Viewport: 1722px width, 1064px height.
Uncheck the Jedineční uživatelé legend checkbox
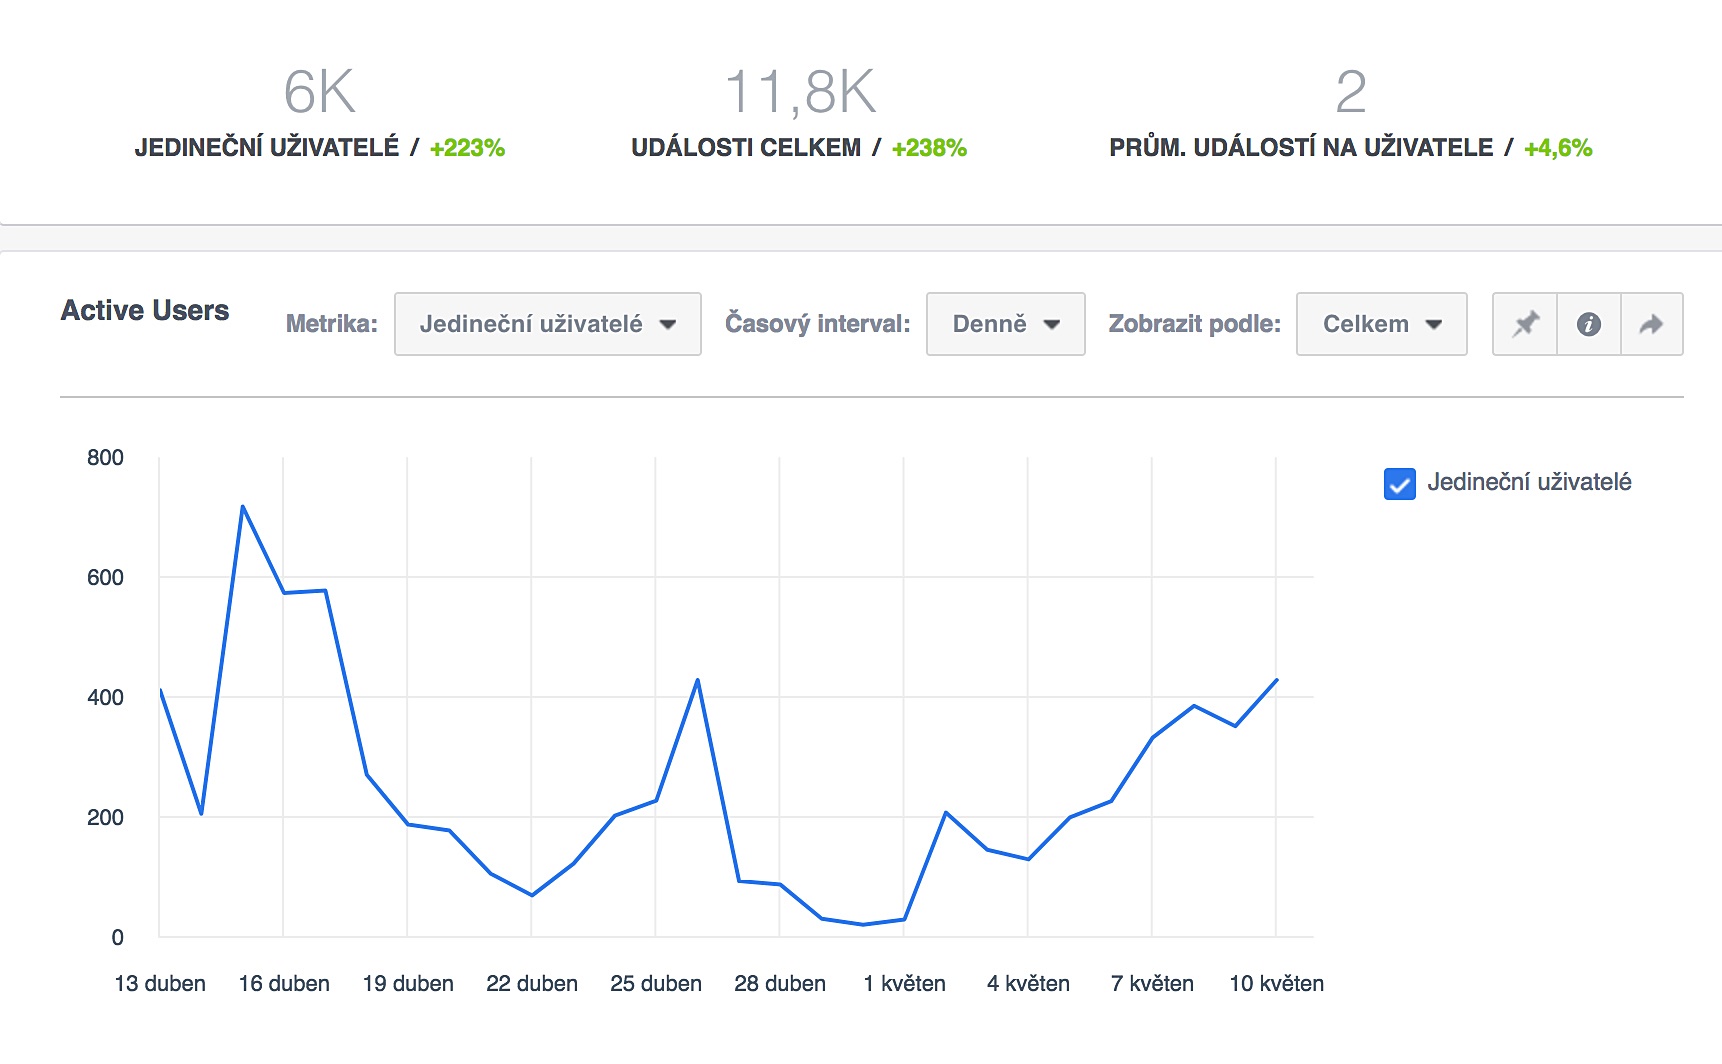tap(1399, 484)
